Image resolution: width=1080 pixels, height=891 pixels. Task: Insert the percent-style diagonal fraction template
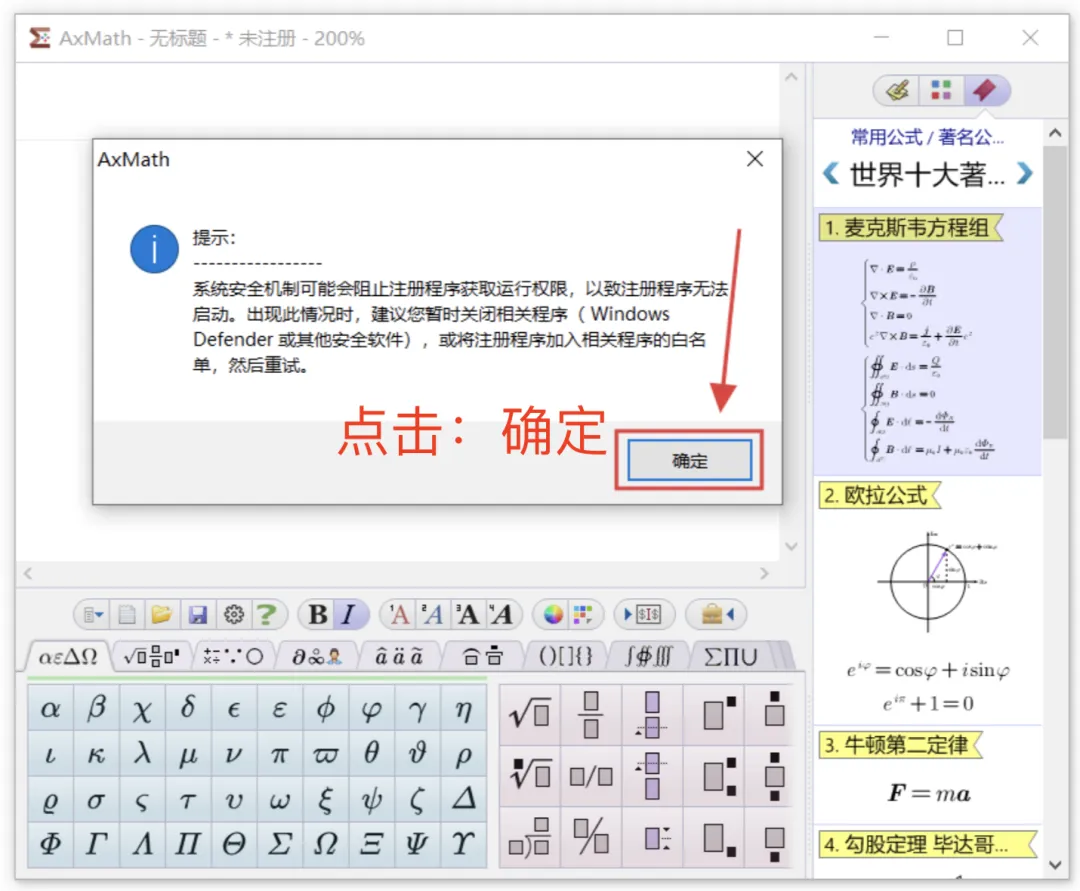tap(591, 837)
